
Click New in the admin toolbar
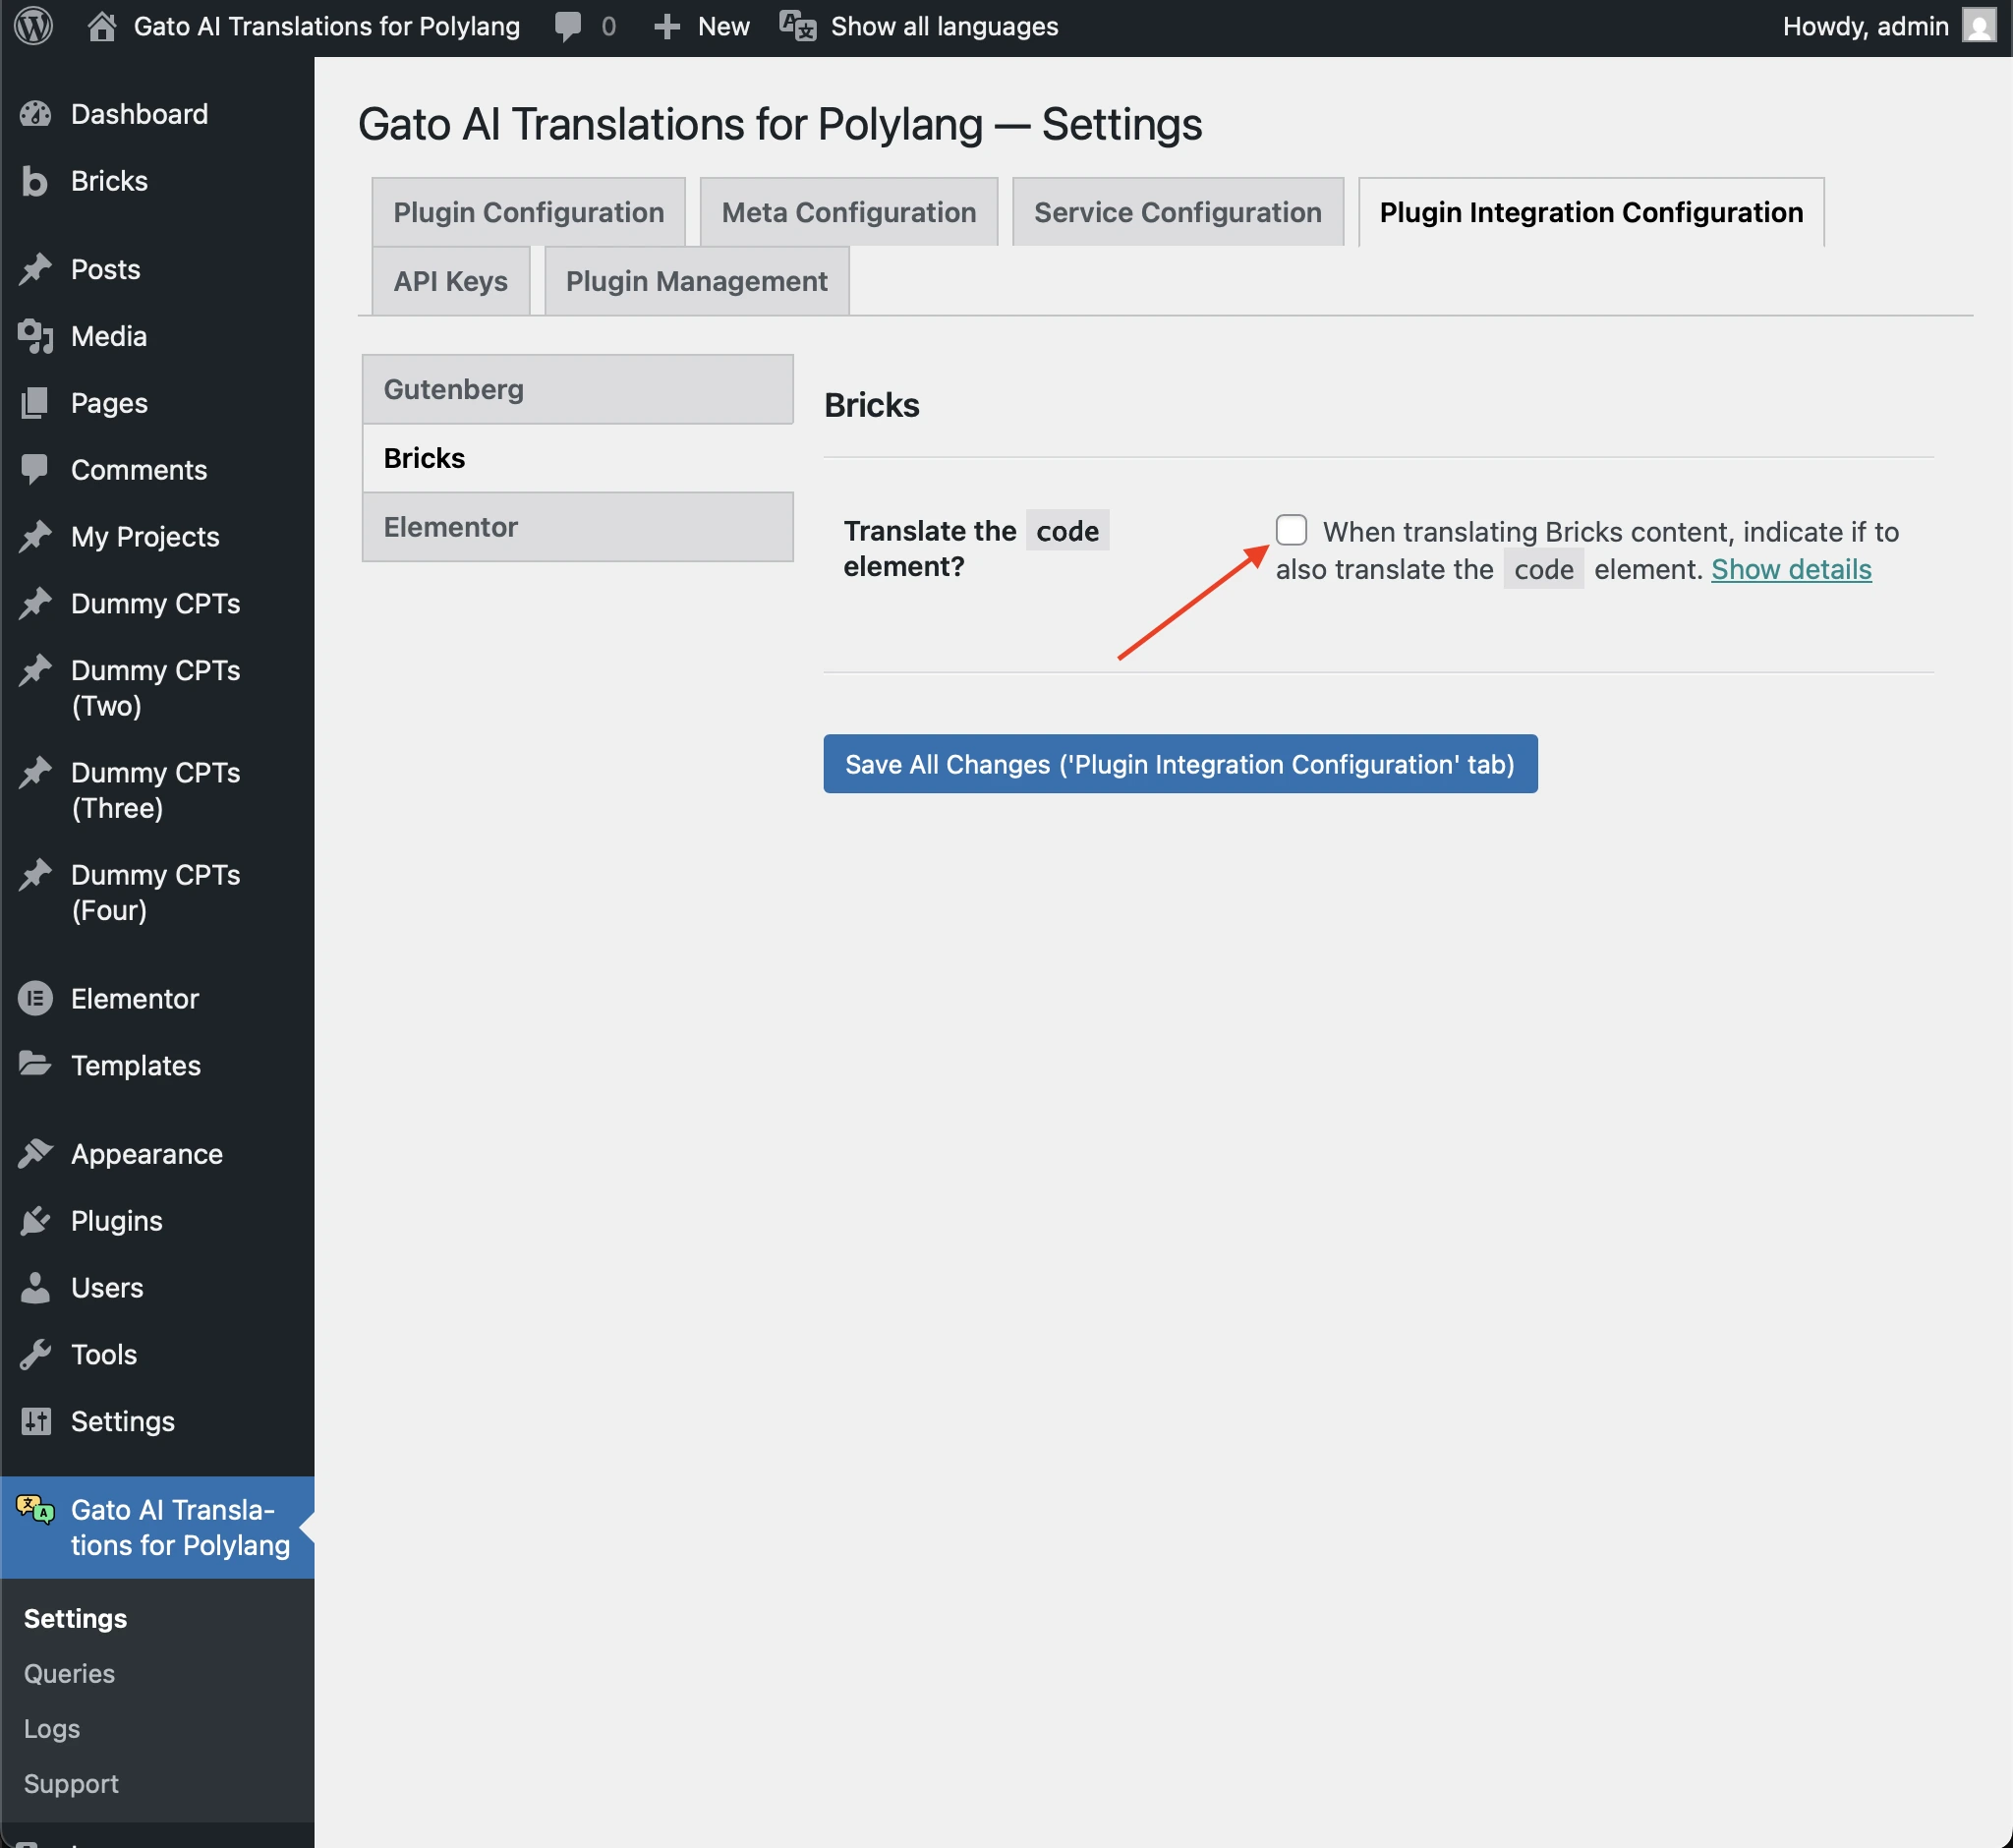tap(700, 26)
